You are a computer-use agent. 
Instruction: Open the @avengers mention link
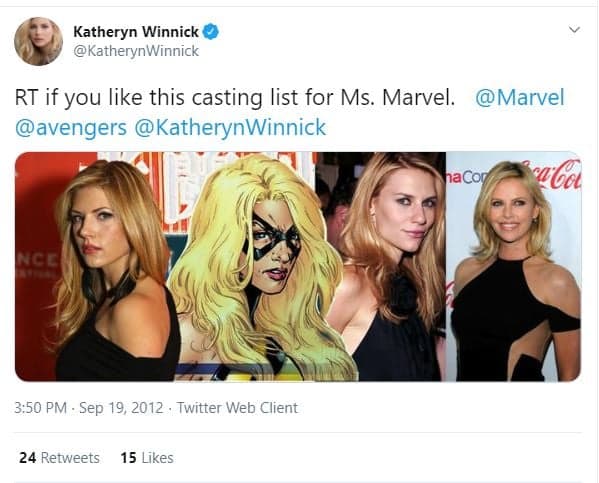(71, 127)
